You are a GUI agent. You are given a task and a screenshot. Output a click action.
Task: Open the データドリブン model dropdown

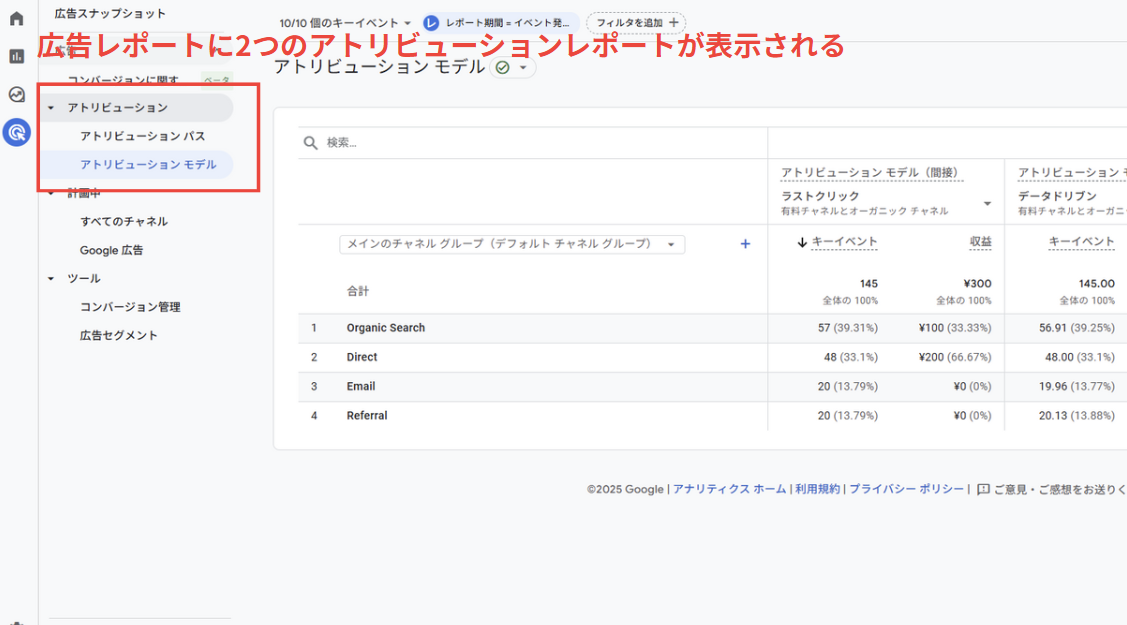click(1072, 203)
